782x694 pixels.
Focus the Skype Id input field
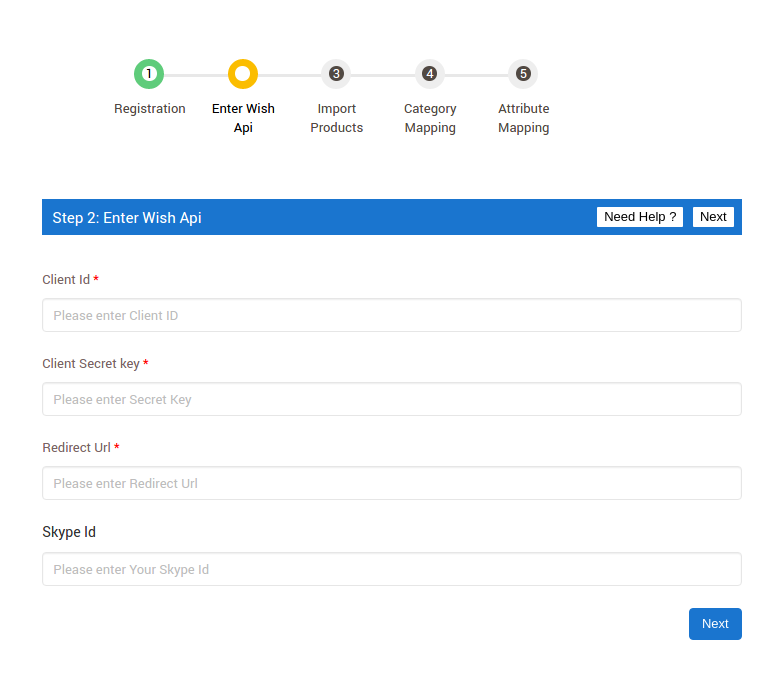(x=392, y=569)
